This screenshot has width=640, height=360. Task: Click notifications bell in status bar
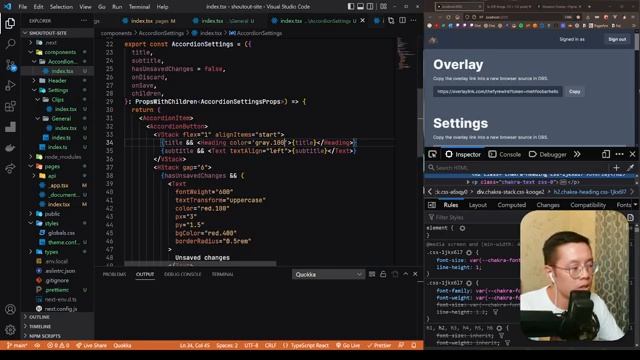pyautogui.click(x=414, y=345)
